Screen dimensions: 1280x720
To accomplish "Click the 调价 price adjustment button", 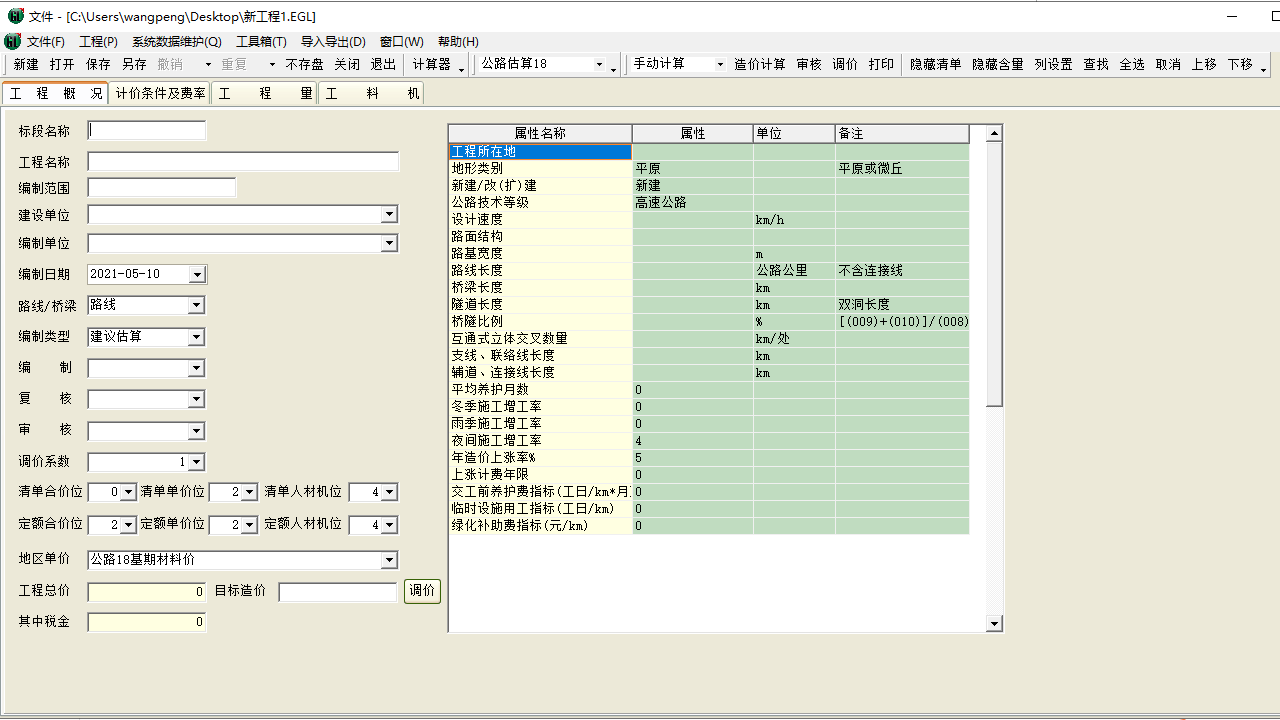I will [x=421, y=591].
